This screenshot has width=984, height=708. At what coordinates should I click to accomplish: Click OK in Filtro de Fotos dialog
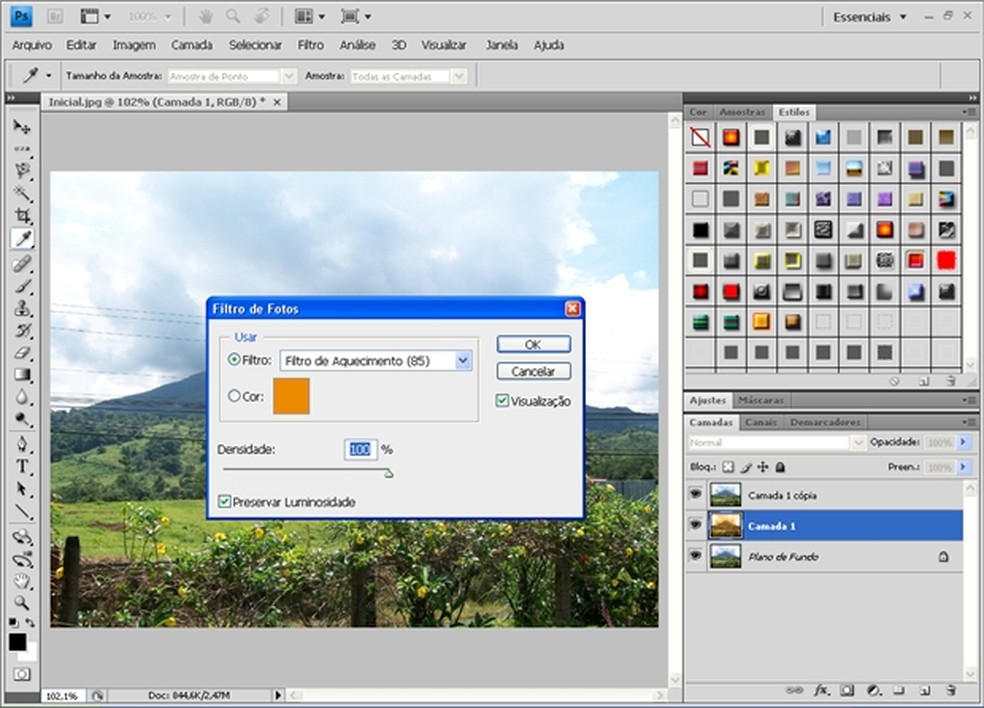pyautogui.click(x=533, y=344)
